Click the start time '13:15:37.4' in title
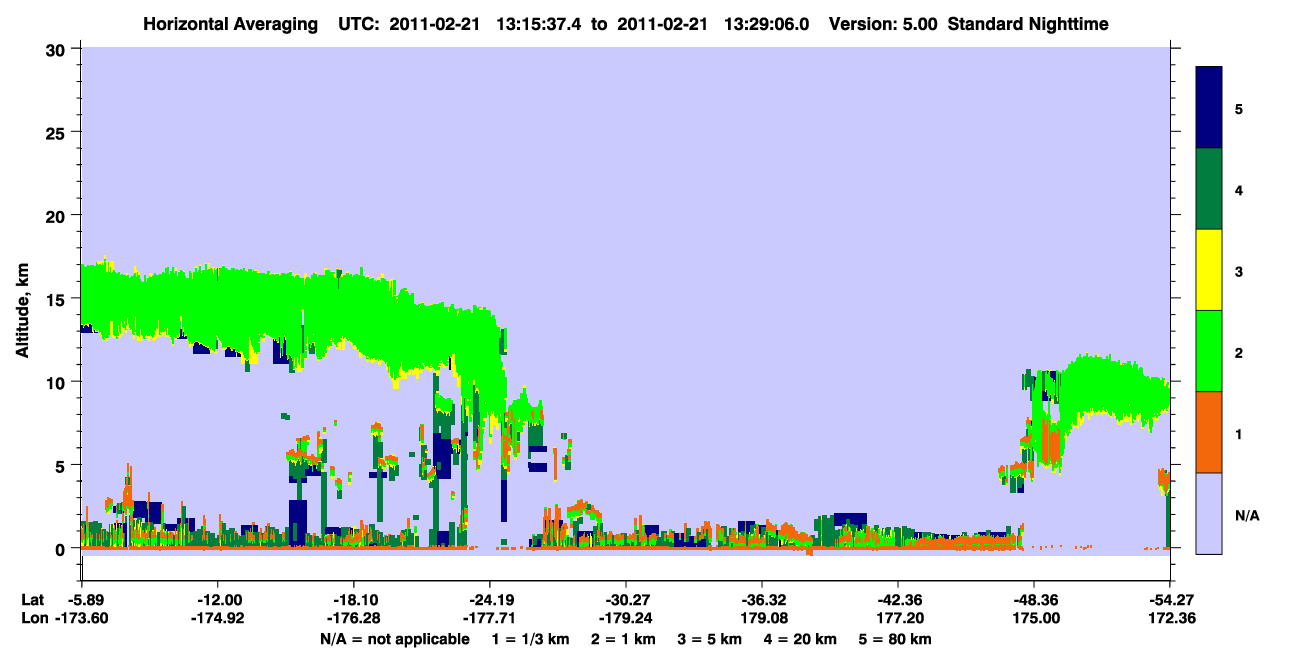The width and height of the screenshot is (1300, 667). [538, 23]
